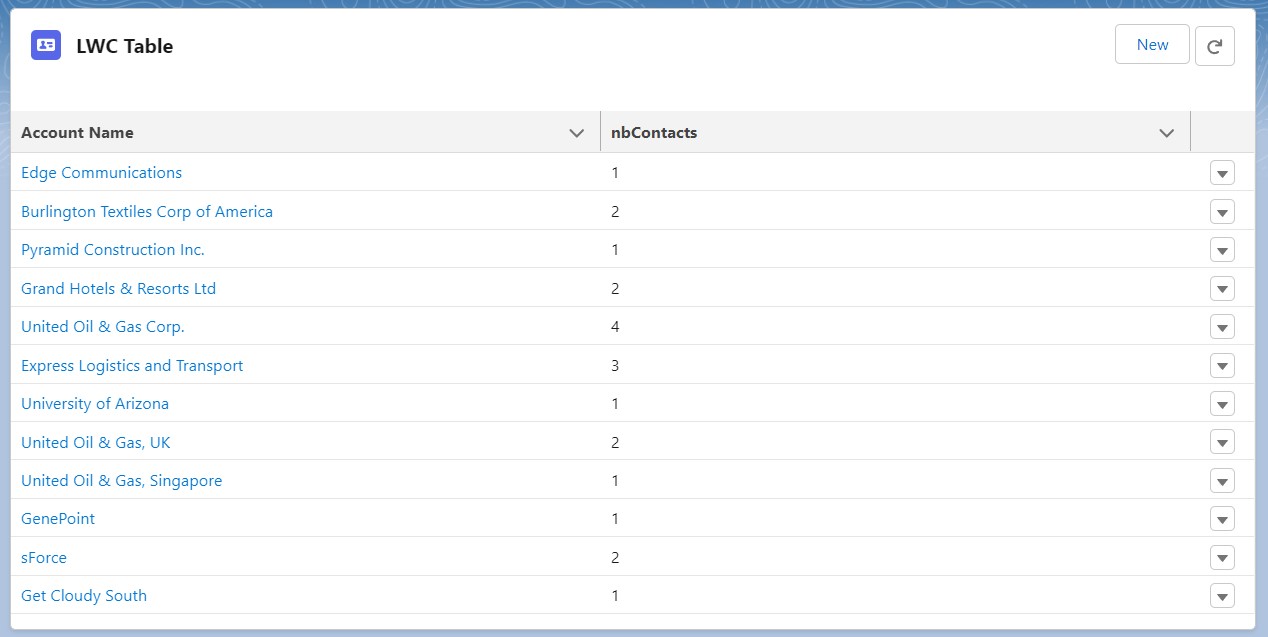The height and width of the screenshot is (637, 1268).
Task: Open United Oil & Gas Corp. link
Action: click(103, 327)
